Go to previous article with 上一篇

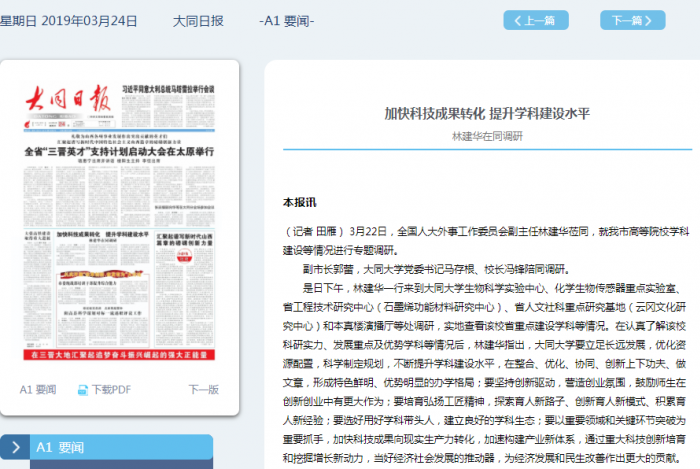pyautogui.click(x=535, y=20)
